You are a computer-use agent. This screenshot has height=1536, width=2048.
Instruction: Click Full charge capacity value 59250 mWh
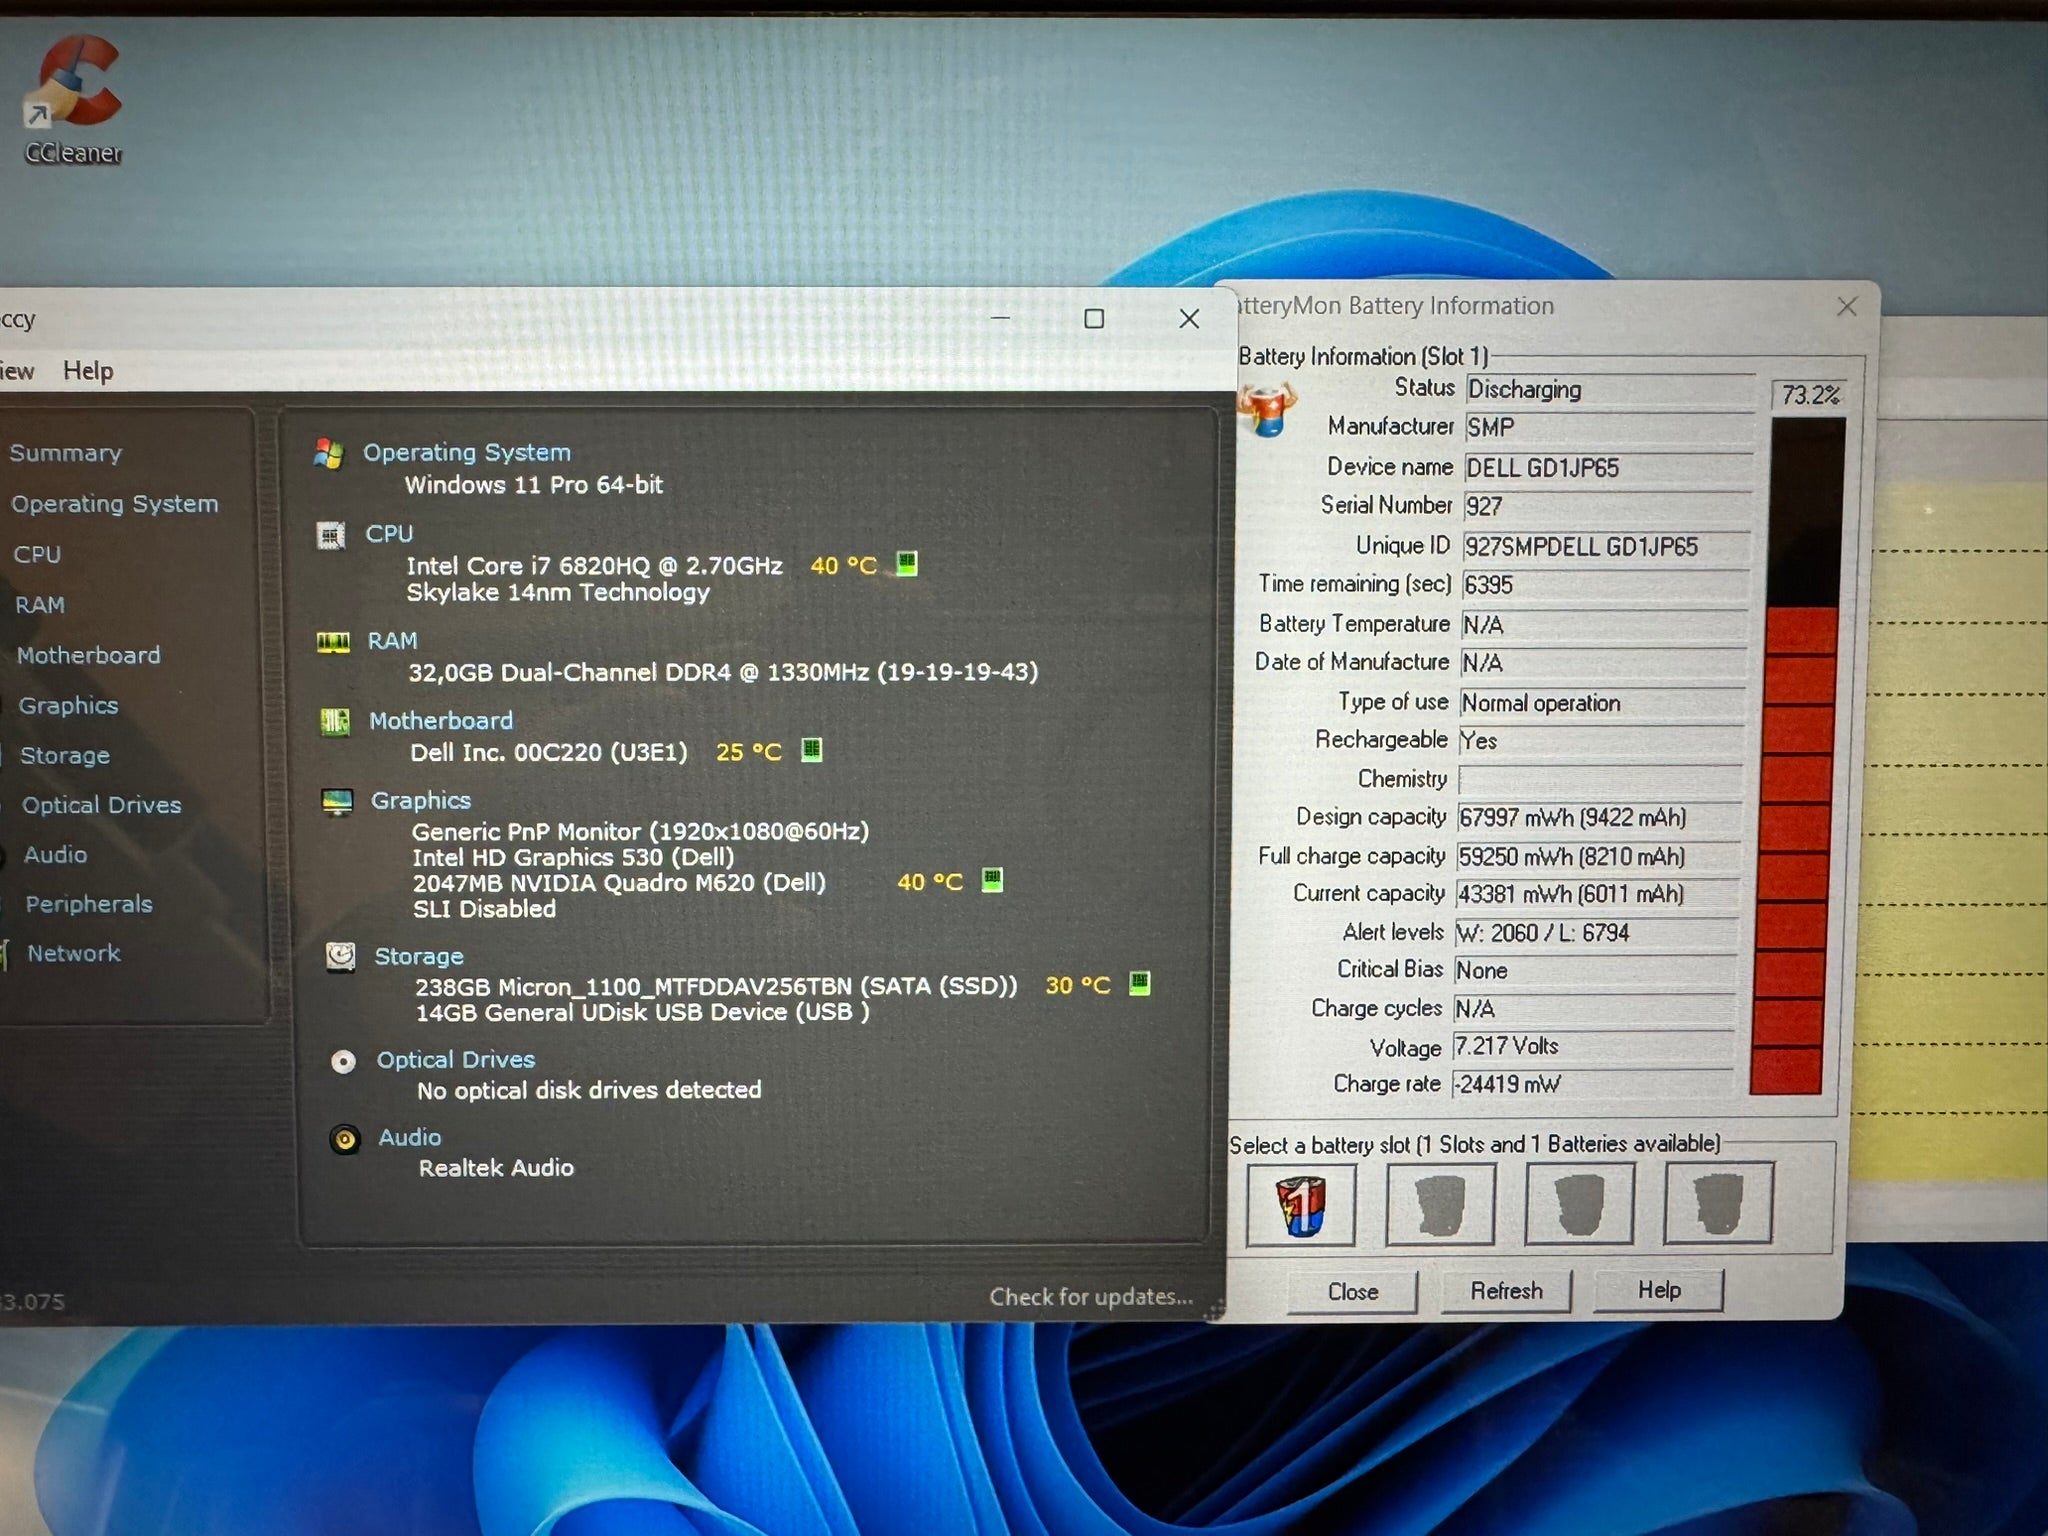[x=1598, y=857]
